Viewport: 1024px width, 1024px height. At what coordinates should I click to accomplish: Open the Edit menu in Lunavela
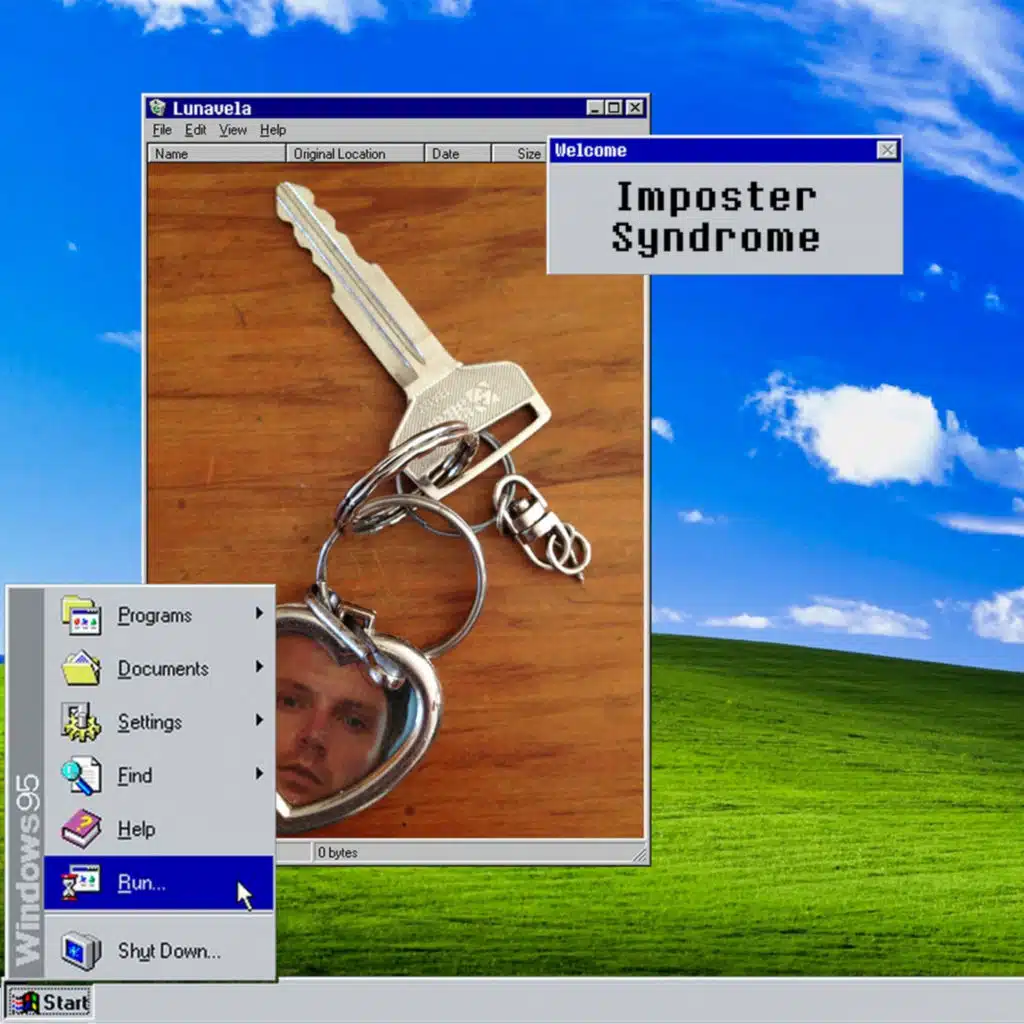[195, 130]
